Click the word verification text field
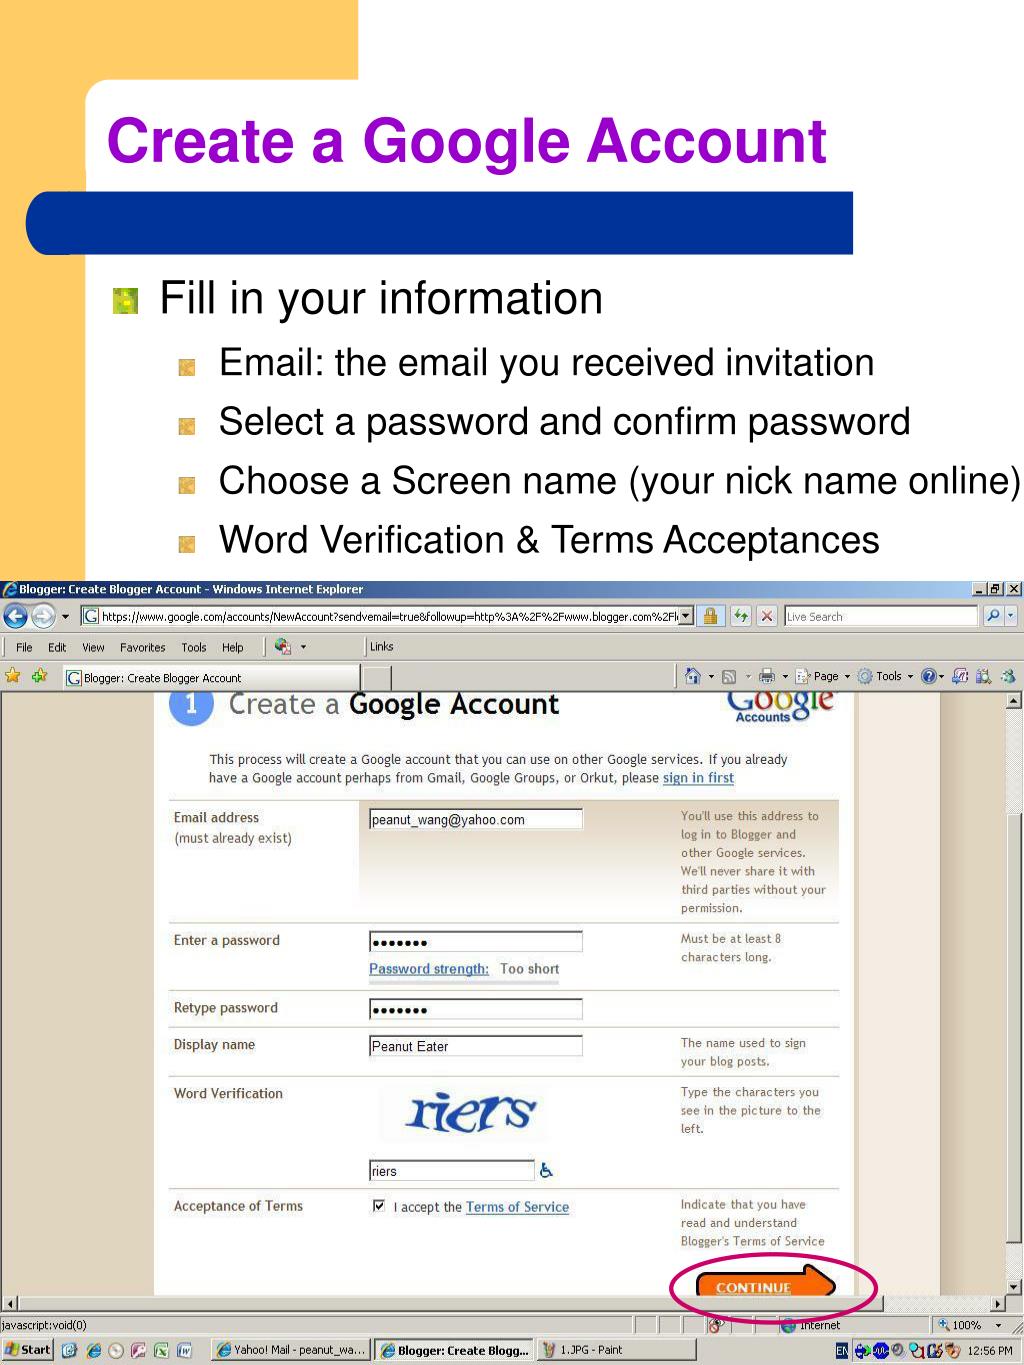The image size is (1024, 1365). click(x=452, y=1171)
